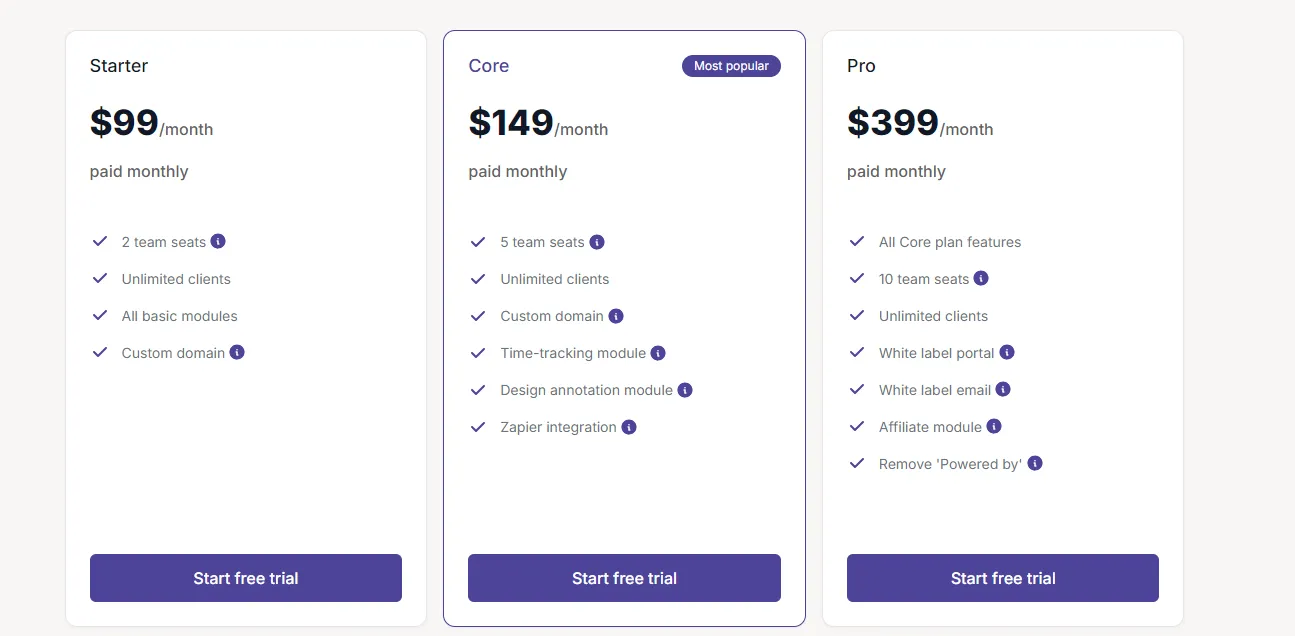This screenshot has height=636, width=1295.
Task: Open info icon beside 5 team seats
Action: (597, 241)
